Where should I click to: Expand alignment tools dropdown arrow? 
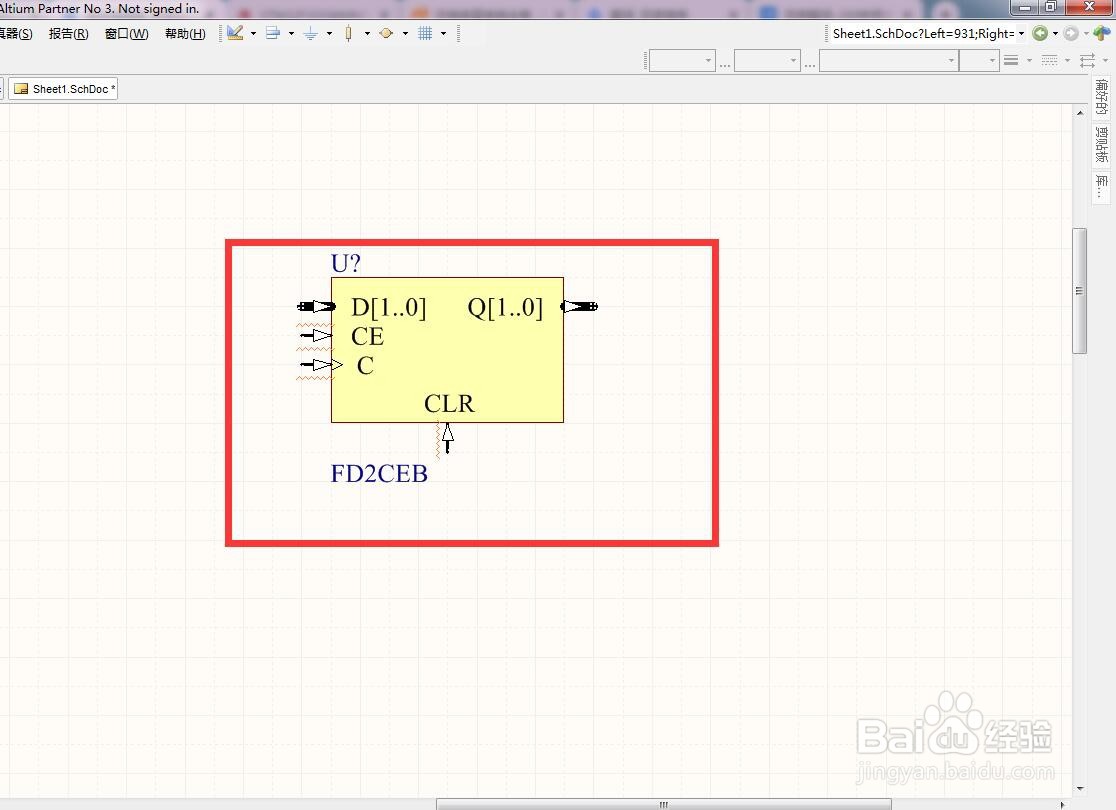pos(291,33)
